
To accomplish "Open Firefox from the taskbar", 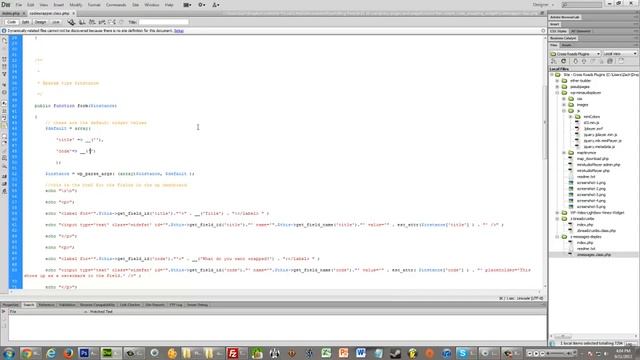I will pos(68,353).
